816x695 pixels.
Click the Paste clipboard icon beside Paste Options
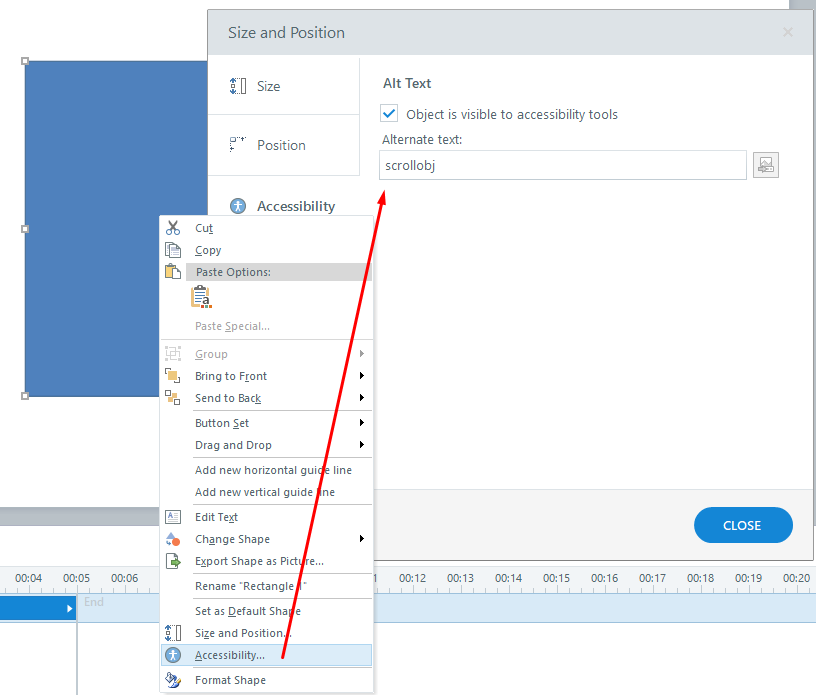(x=173, y=272)
